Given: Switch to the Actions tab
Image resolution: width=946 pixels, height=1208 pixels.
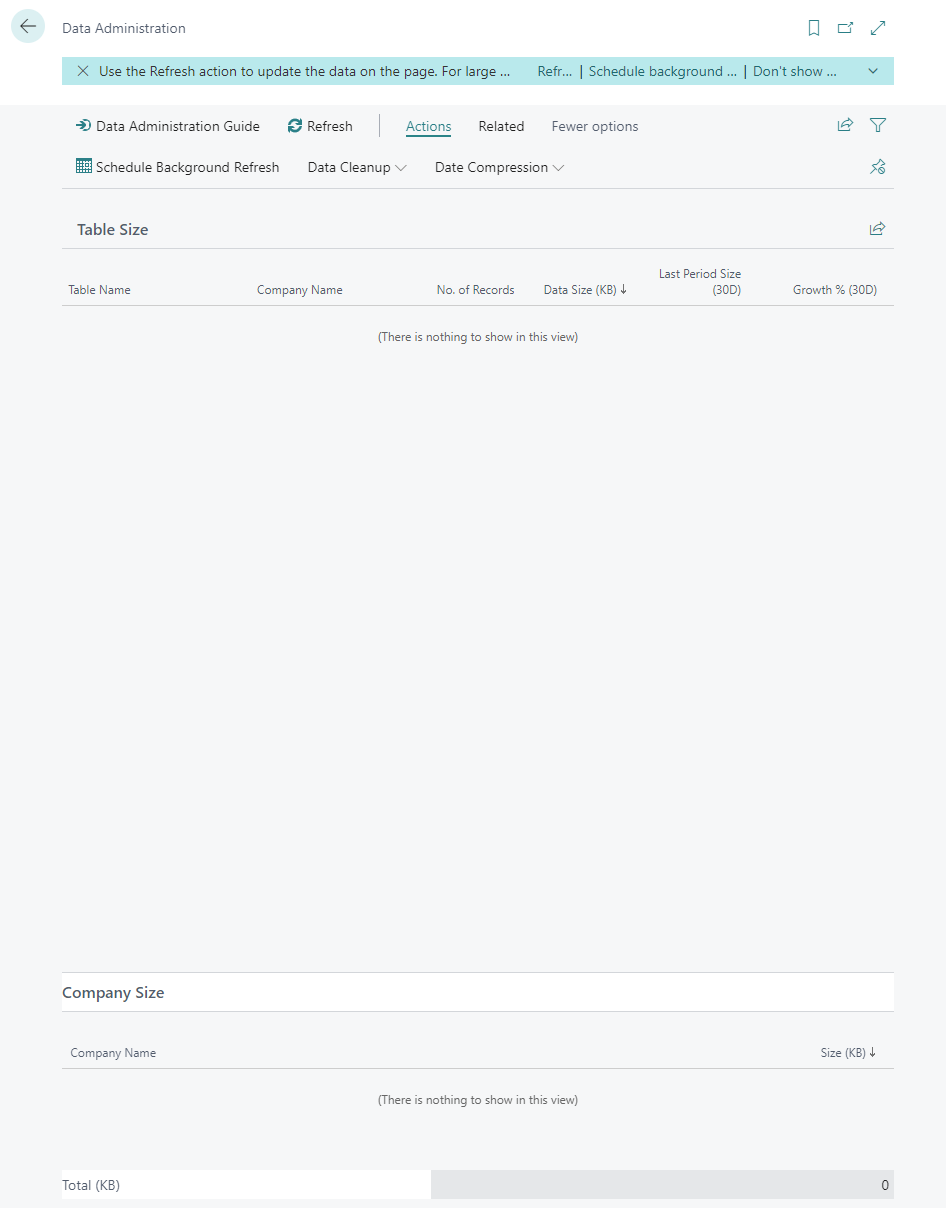Looking at the screenshot, I should (x=429, y=126).
